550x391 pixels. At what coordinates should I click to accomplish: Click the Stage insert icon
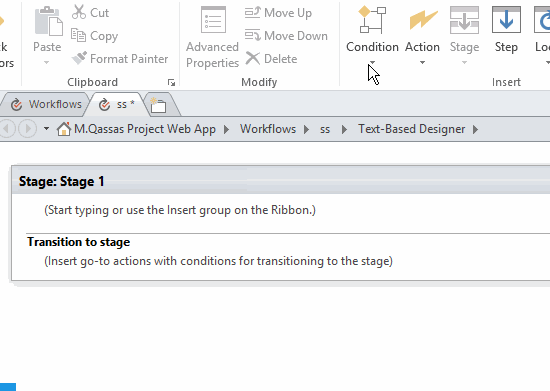pos(464,20)
